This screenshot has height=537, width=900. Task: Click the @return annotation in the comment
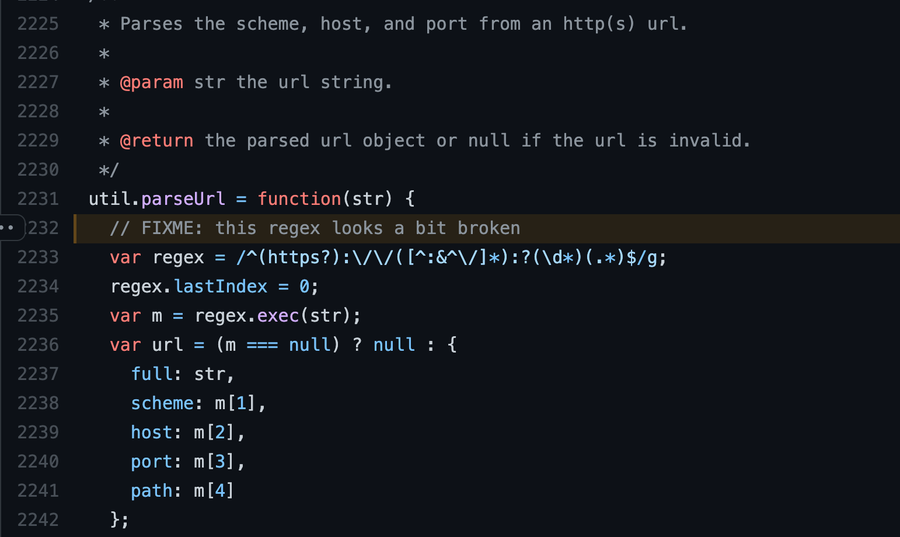[x=156, y=140]
